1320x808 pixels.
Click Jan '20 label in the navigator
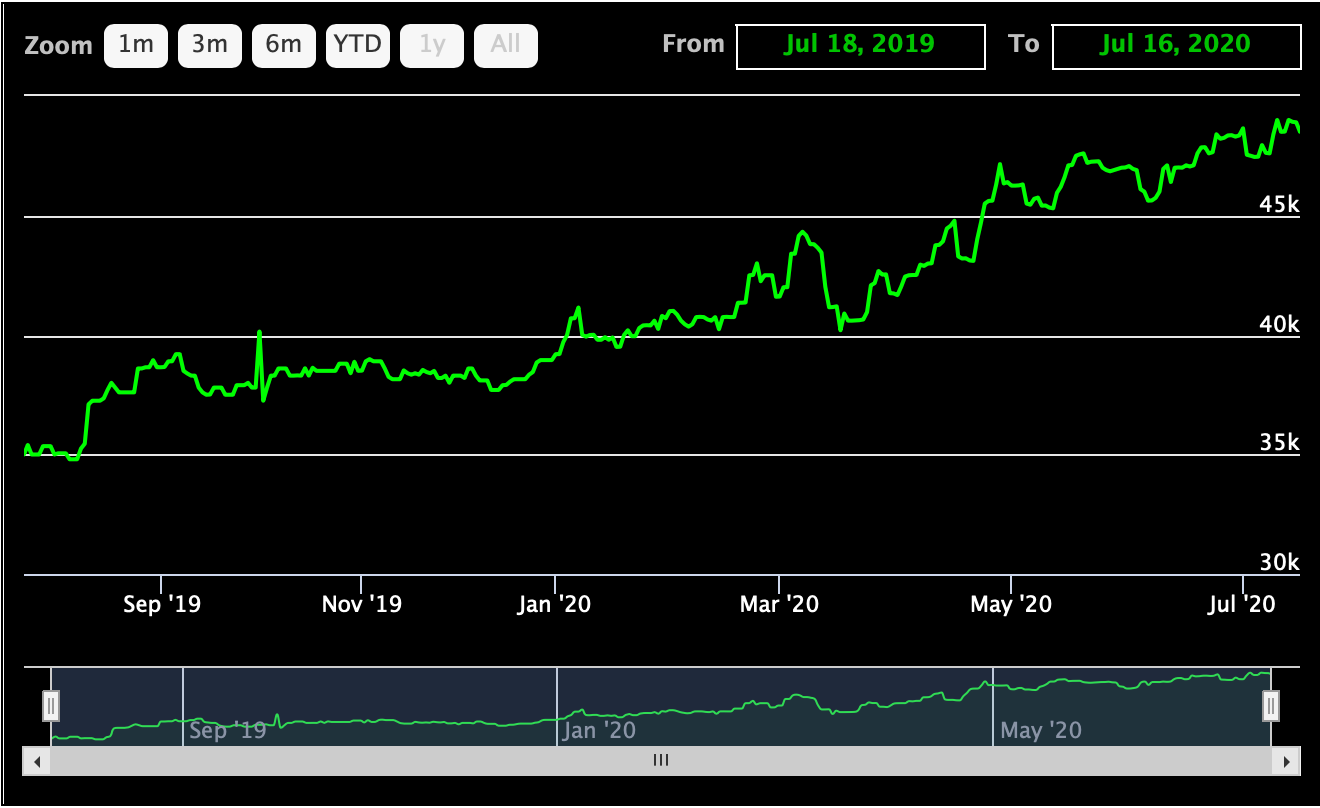click(600, 730)
